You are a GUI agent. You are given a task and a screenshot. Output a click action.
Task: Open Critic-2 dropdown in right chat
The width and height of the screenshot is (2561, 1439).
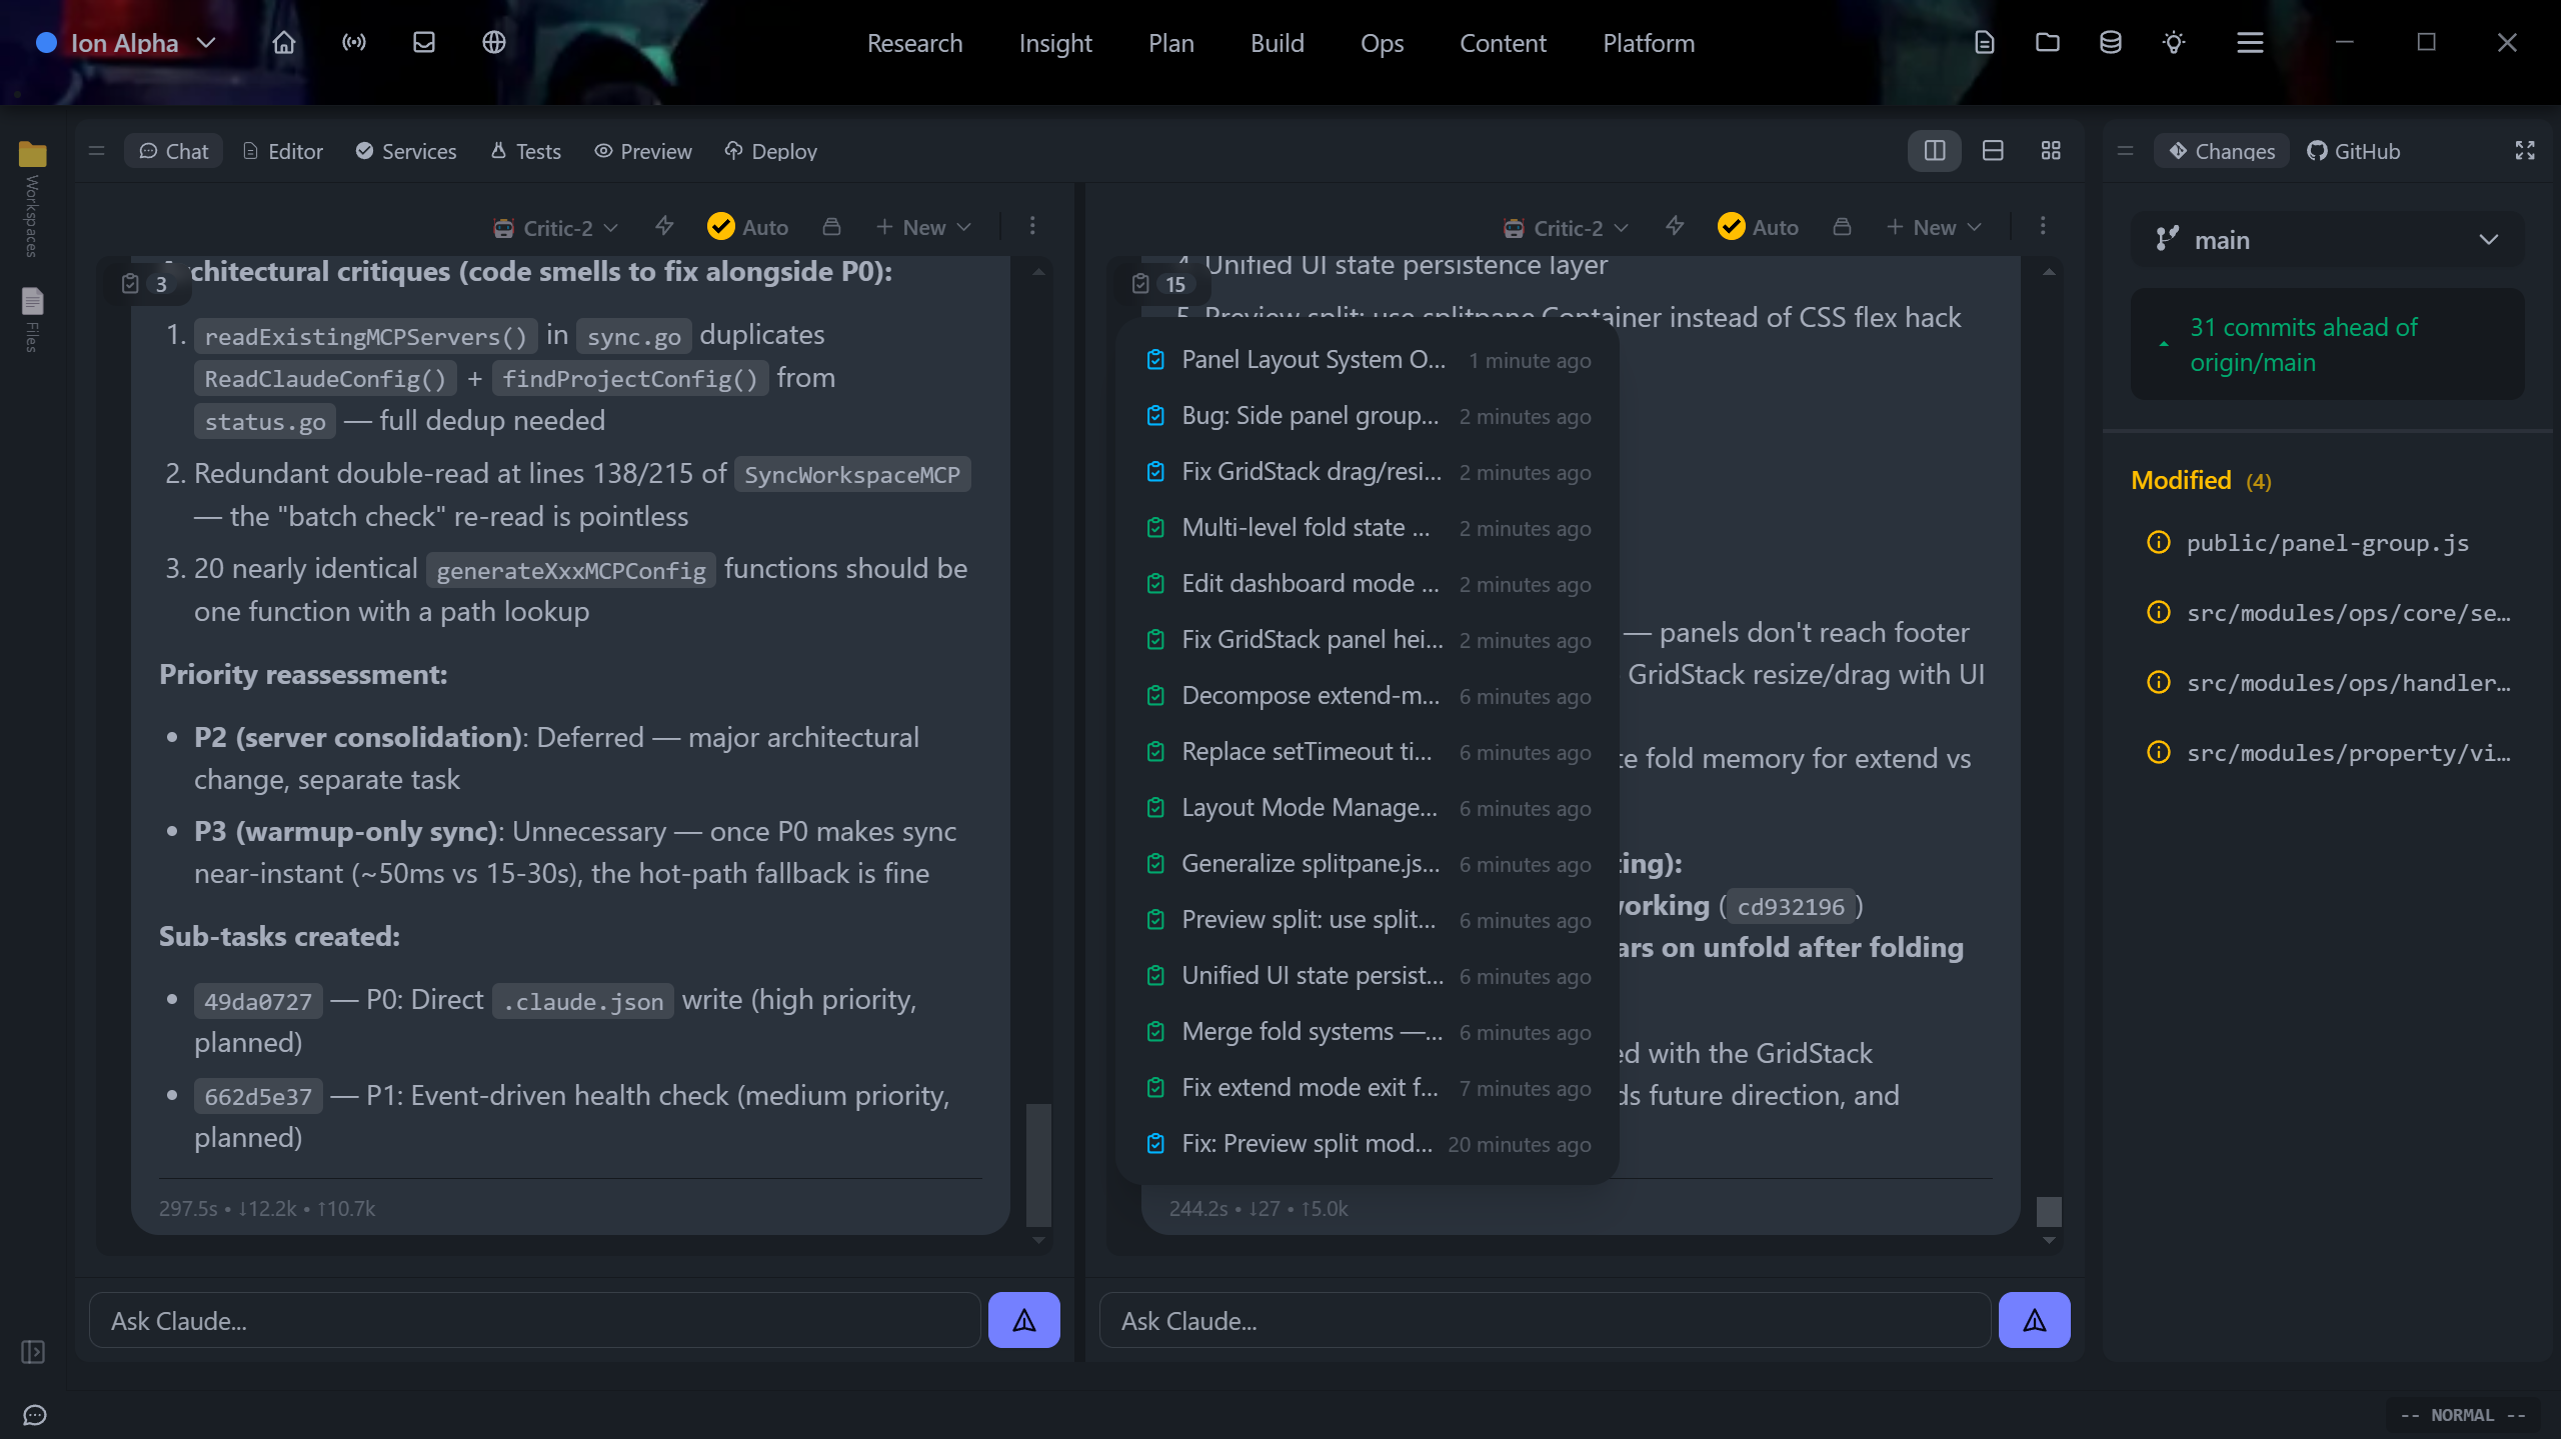tap(1566, 228)
